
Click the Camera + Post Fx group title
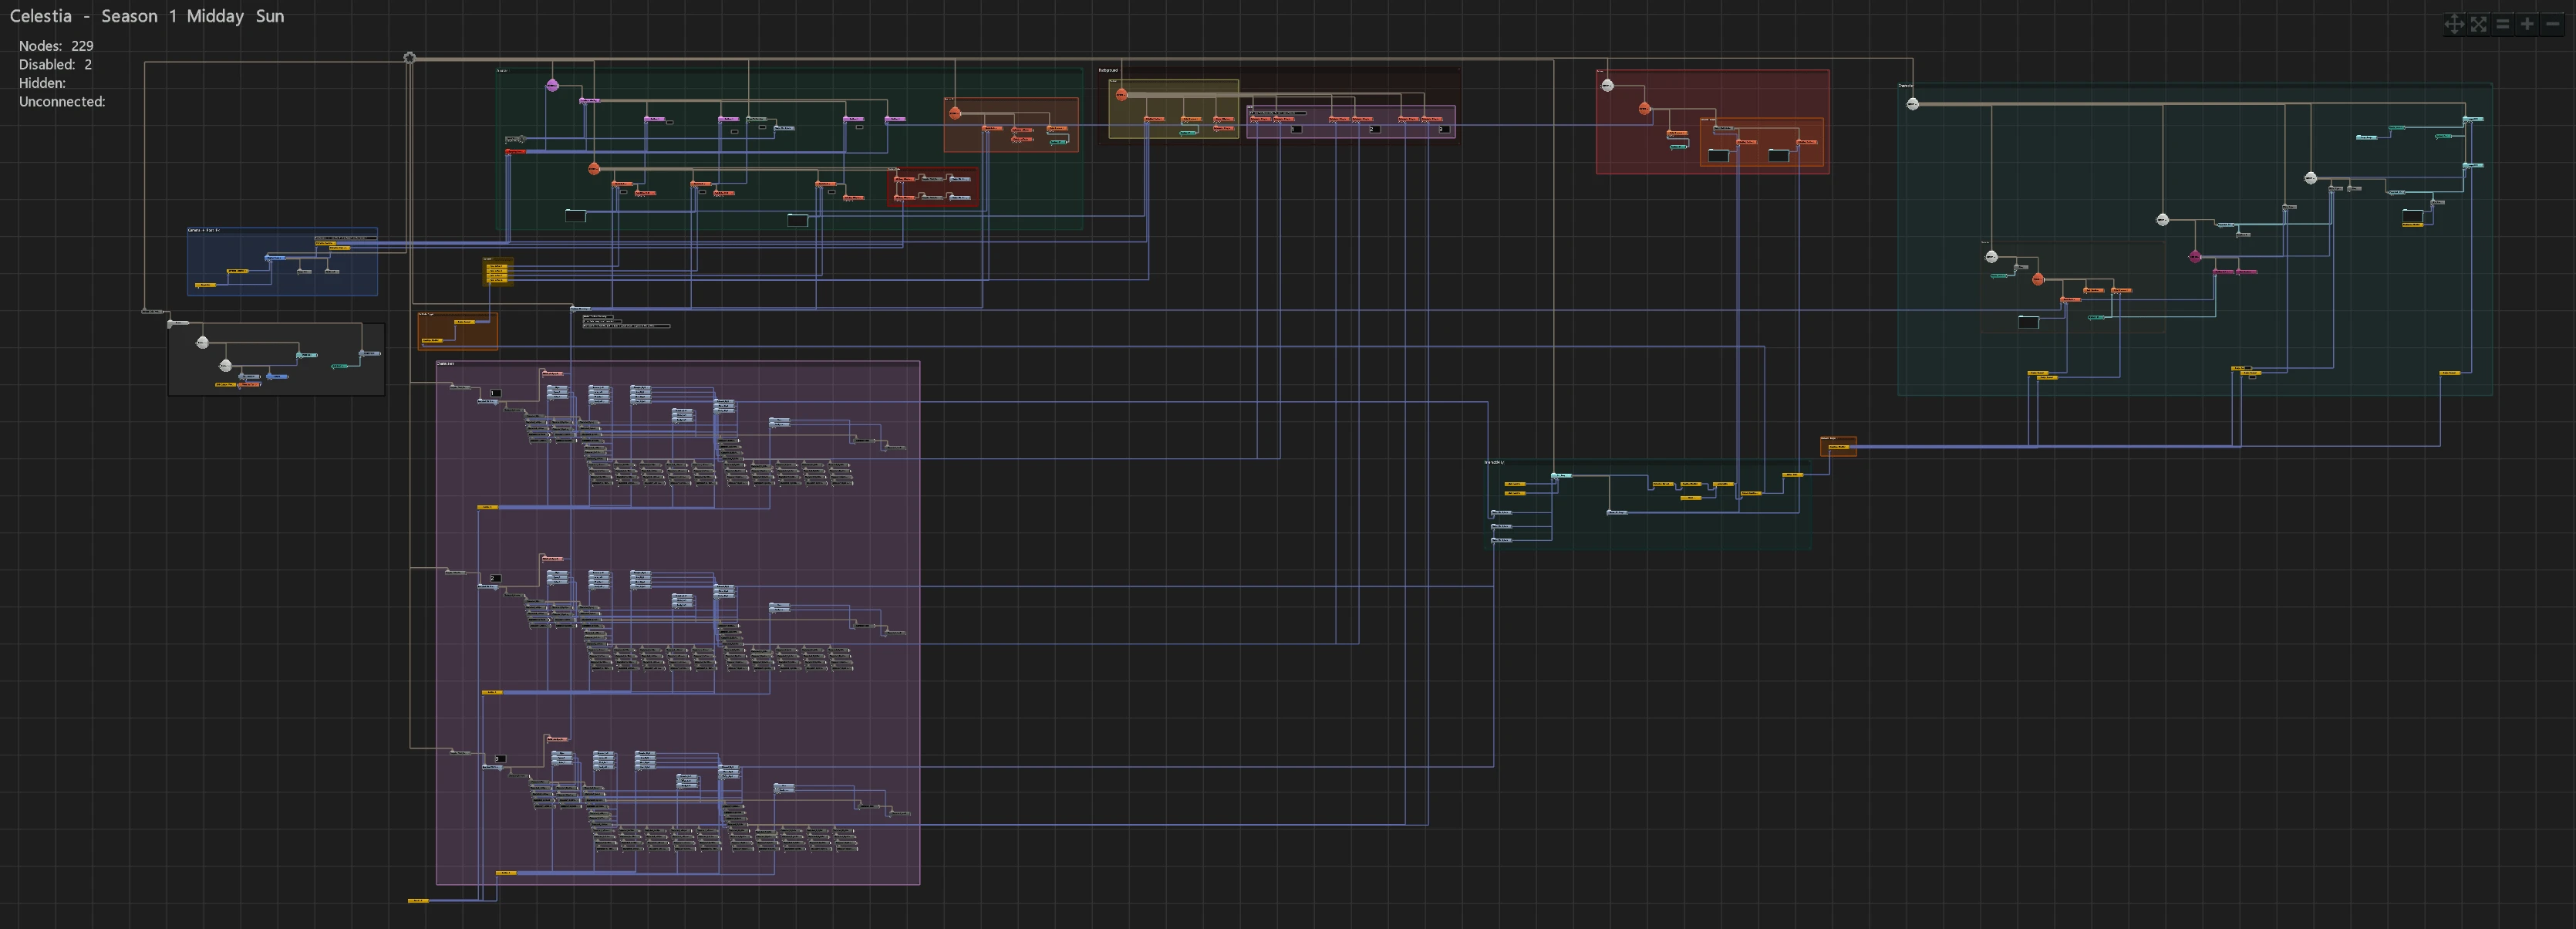coord(204,230)
